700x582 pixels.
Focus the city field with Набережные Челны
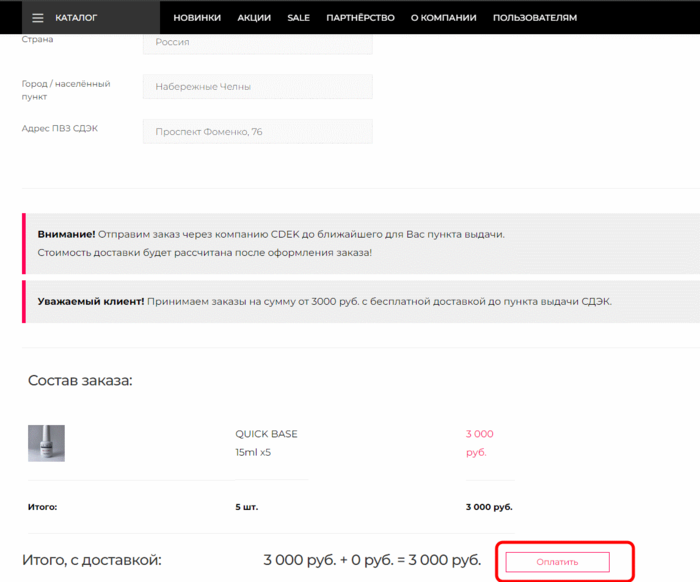coord(257,87)
